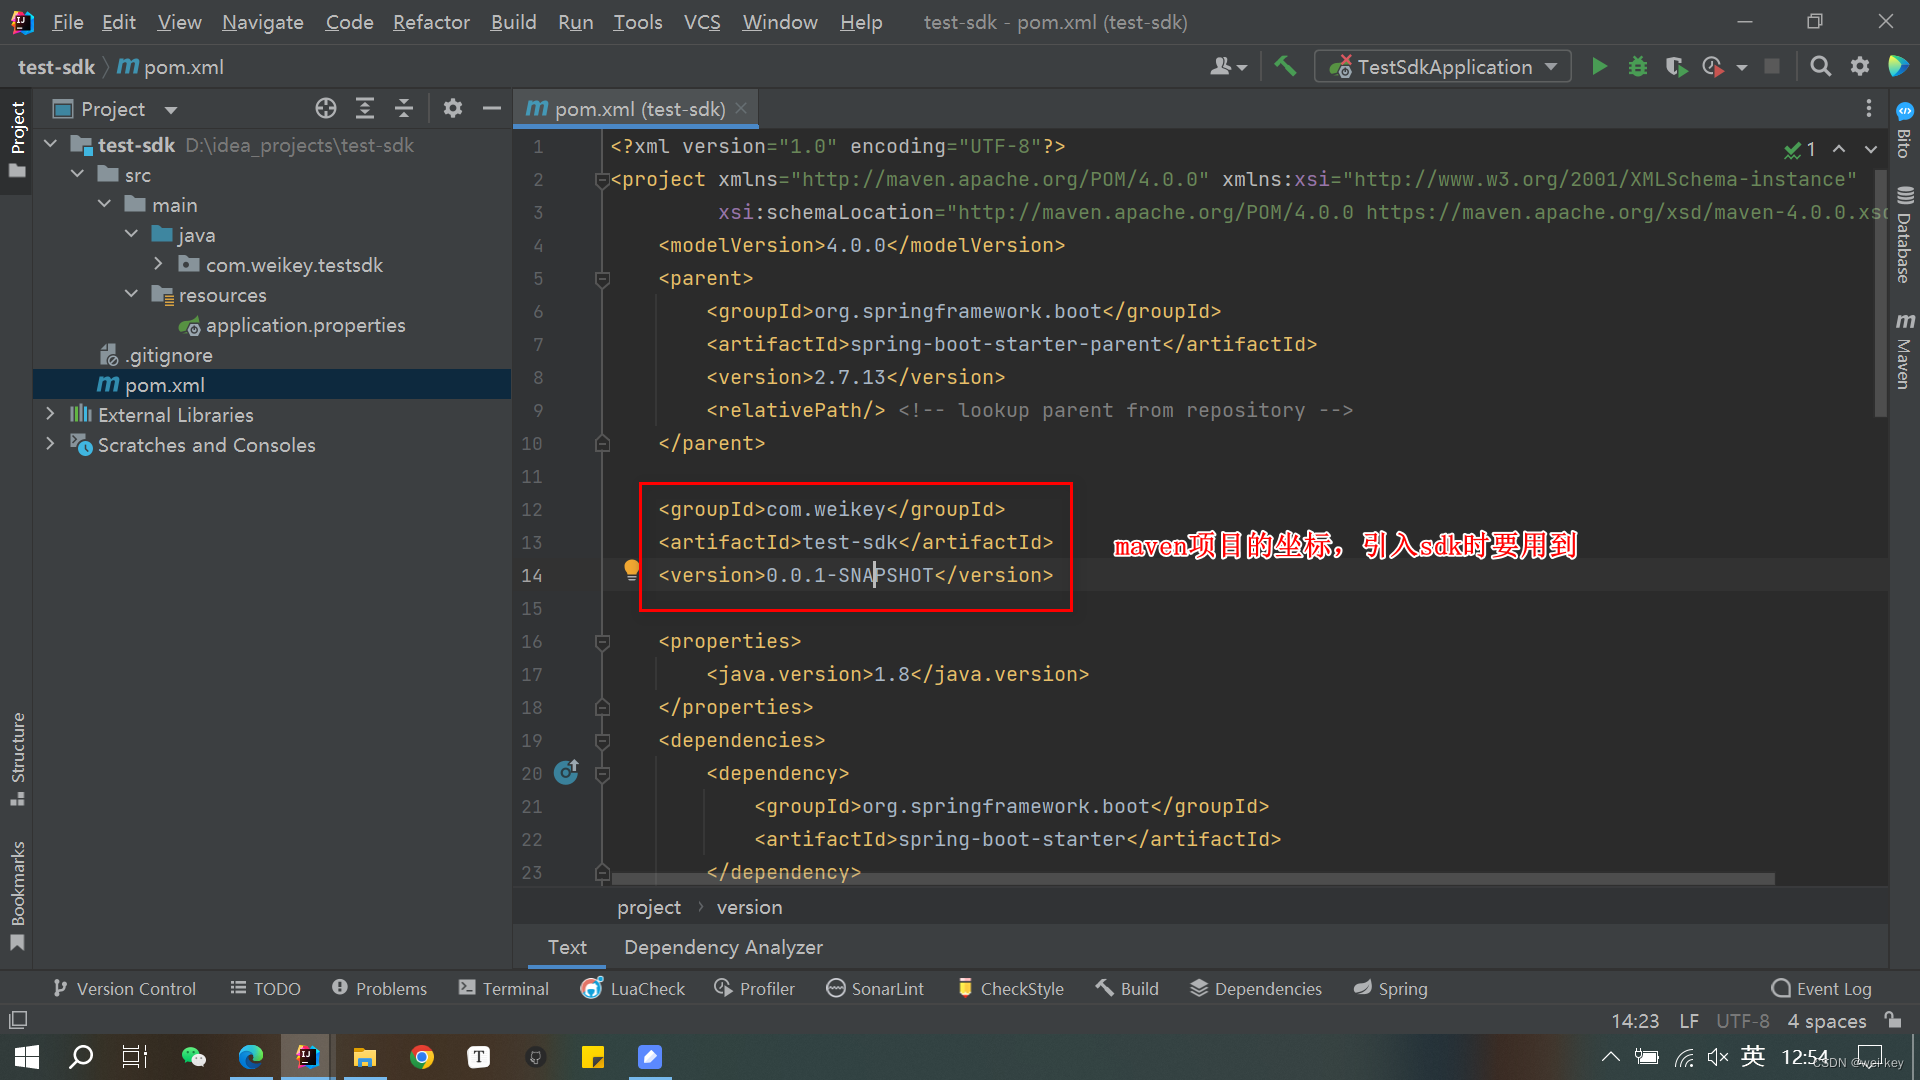Open the Terminal tool window button
1920x1080 pixels.
tap(504, 988)
